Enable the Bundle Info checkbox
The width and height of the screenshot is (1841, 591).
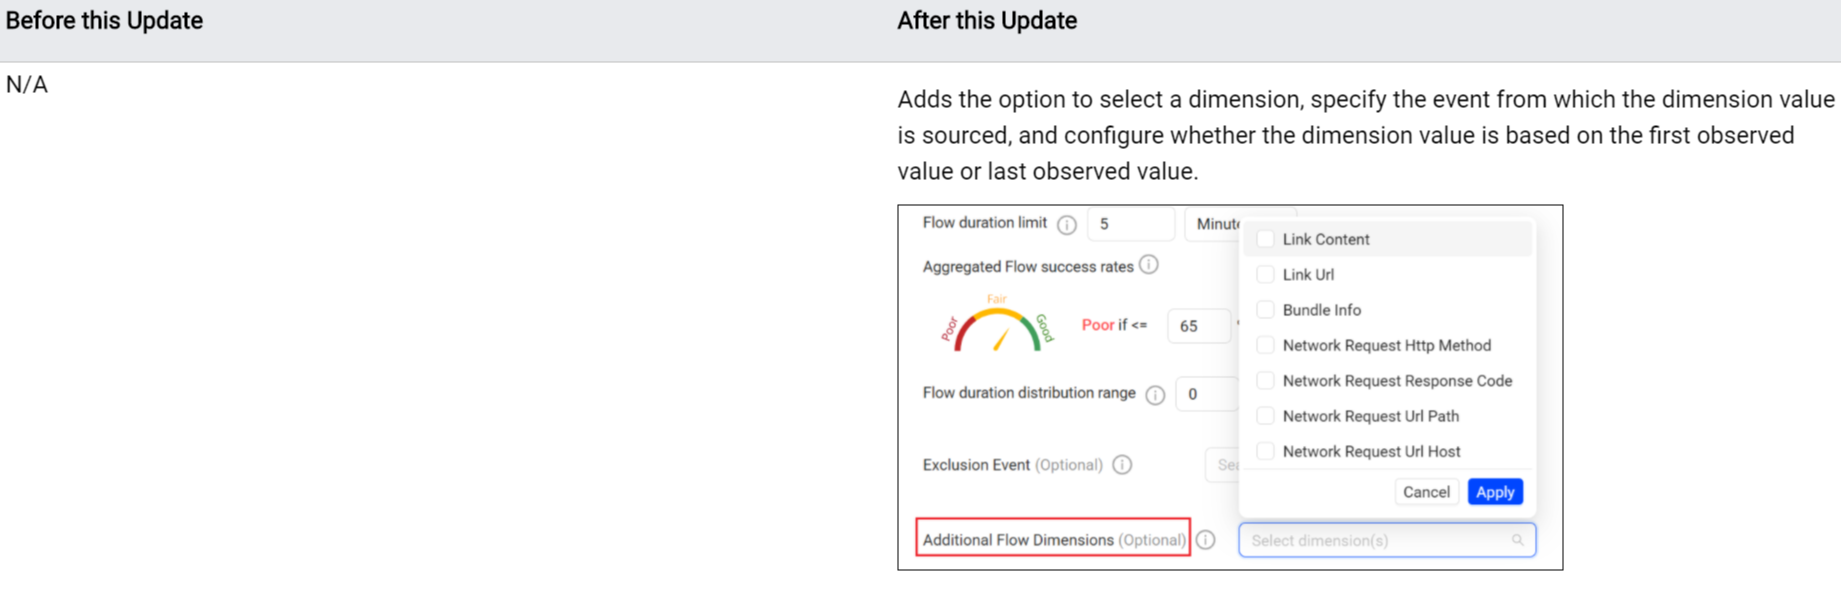(1265, 310)
